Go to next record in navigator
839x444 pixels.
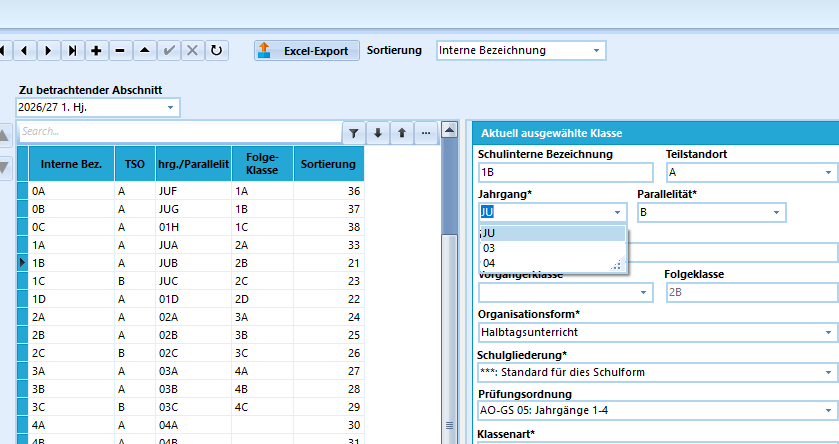coord(48,51)
